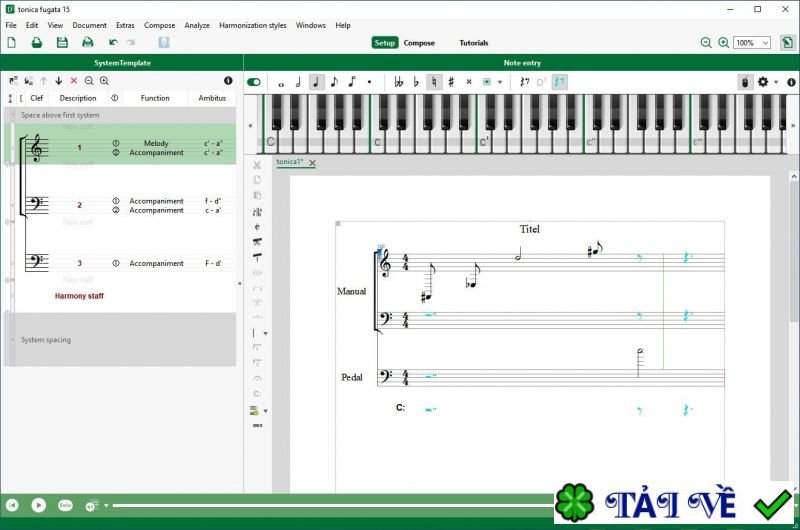800x530 pixels.
Task: Click the open file icon
Action: click(37, 42)
